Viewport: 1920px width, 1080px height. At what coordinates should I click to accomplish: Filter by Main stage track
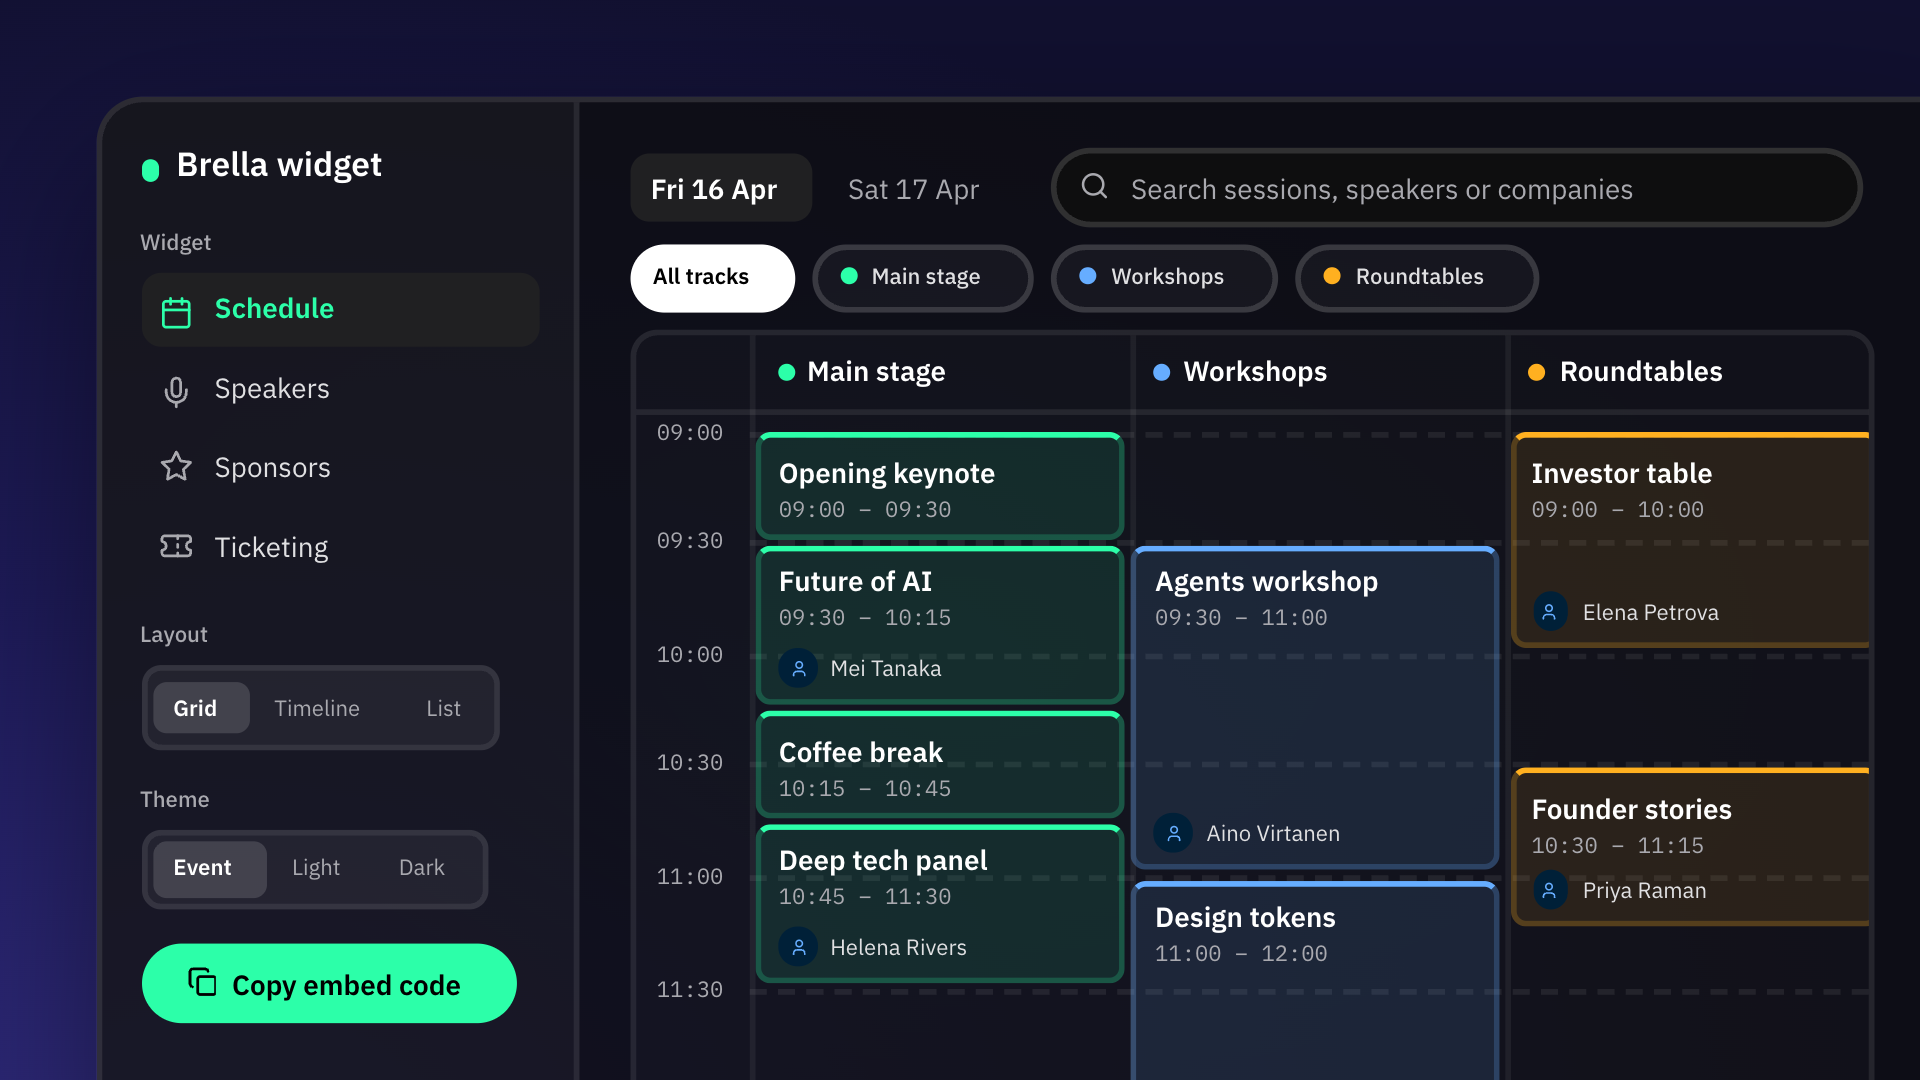pos(923,278)
